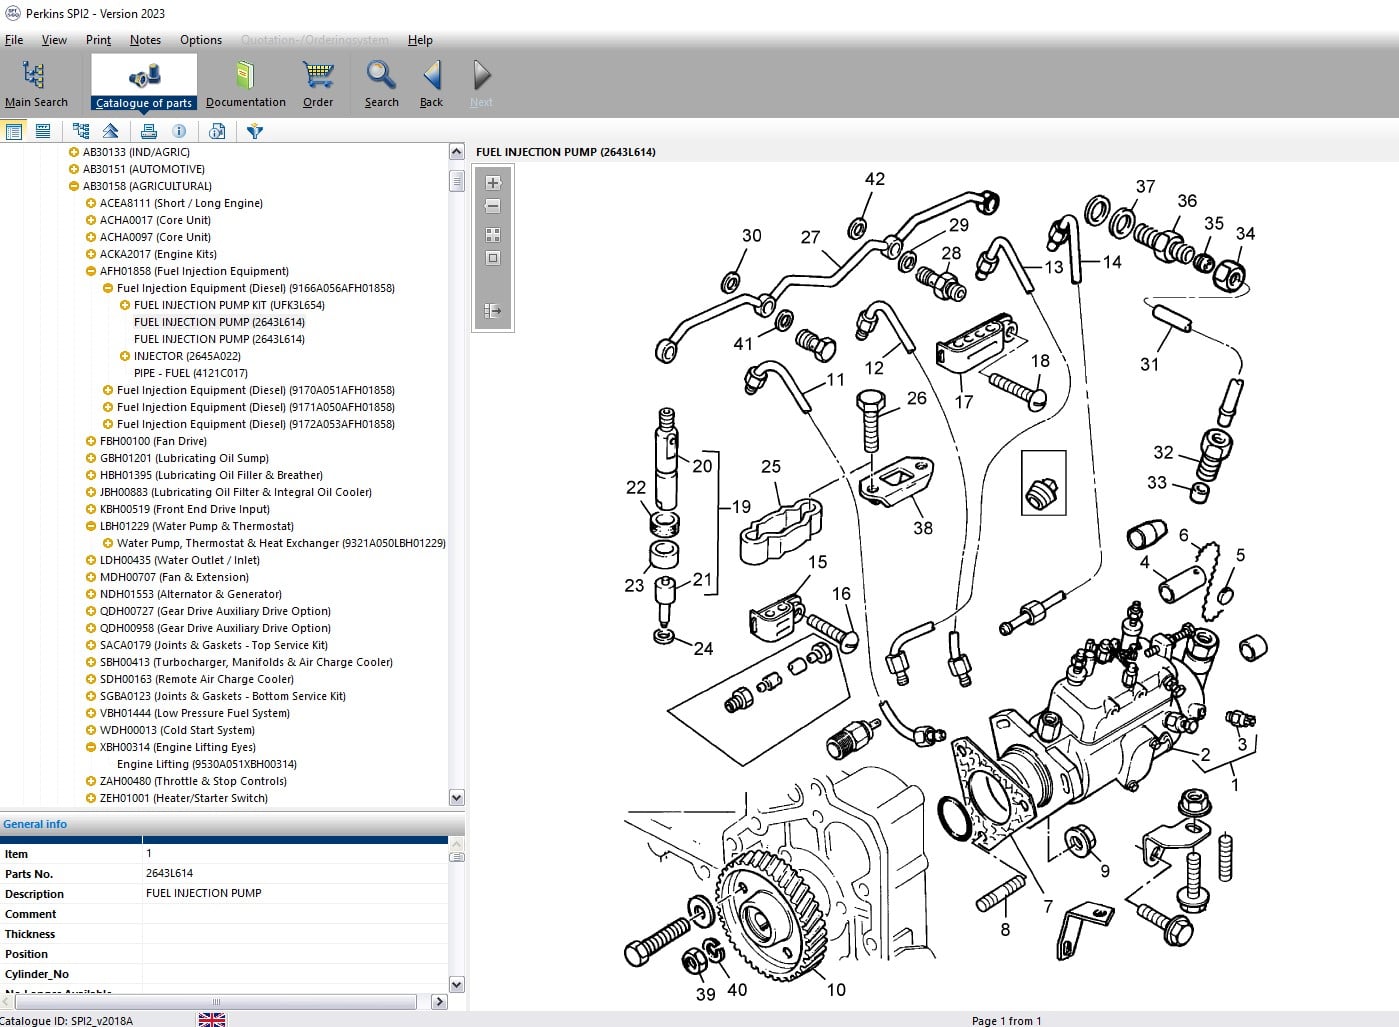Select Engine Lifting (9530A051XBH00314) row
This screenshot has height=1027, width=1399.
(x=207, y=764)
